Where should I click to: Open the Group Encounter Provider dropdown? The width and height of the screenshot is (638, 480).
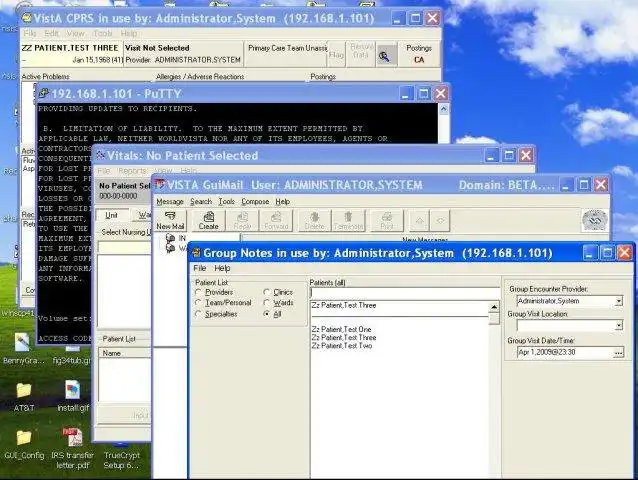point(618,301)
